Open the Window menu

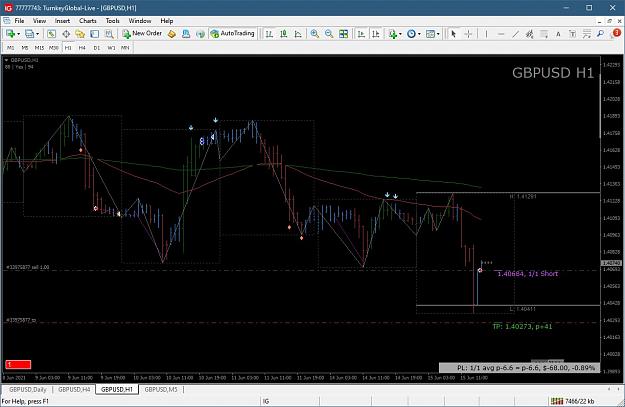[x=140, y=21]
